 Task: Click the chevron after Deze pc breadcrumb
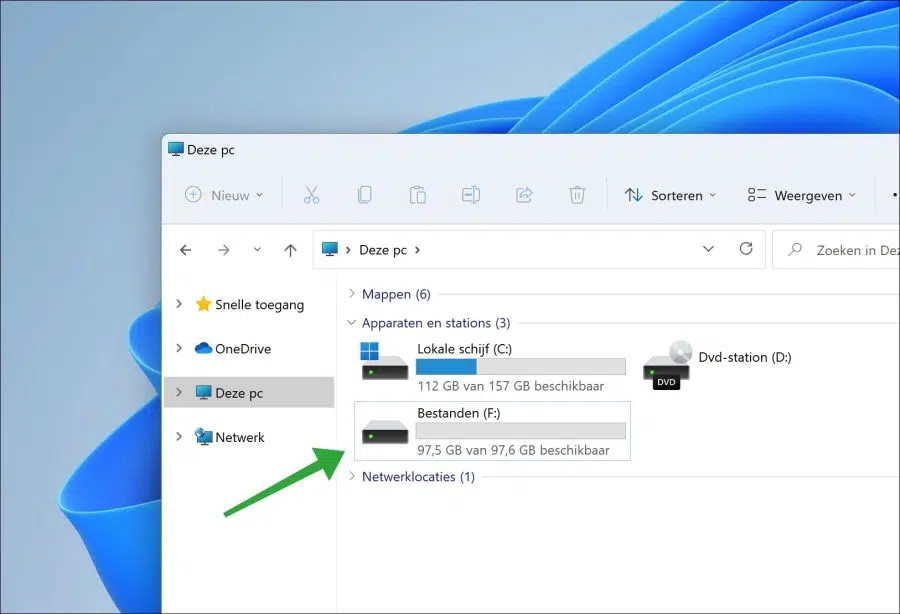(x=417, y=250)
